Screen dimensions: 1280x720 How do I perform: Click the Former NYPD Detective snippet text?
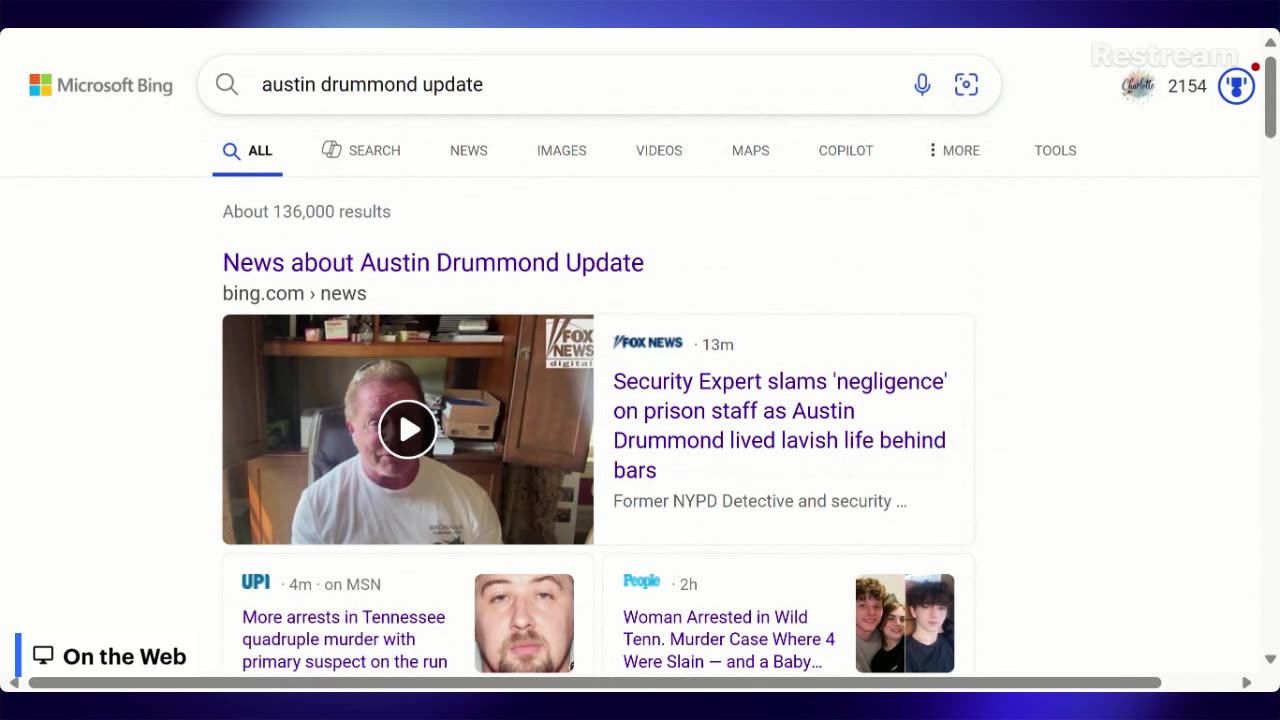(x=760, y=501)
